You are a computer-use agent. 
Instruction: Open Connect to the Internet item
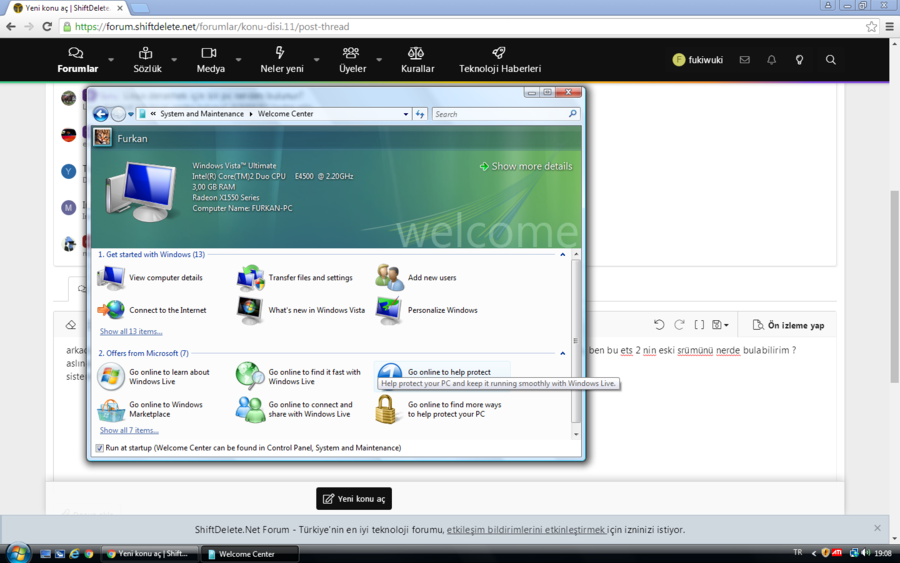152,310
